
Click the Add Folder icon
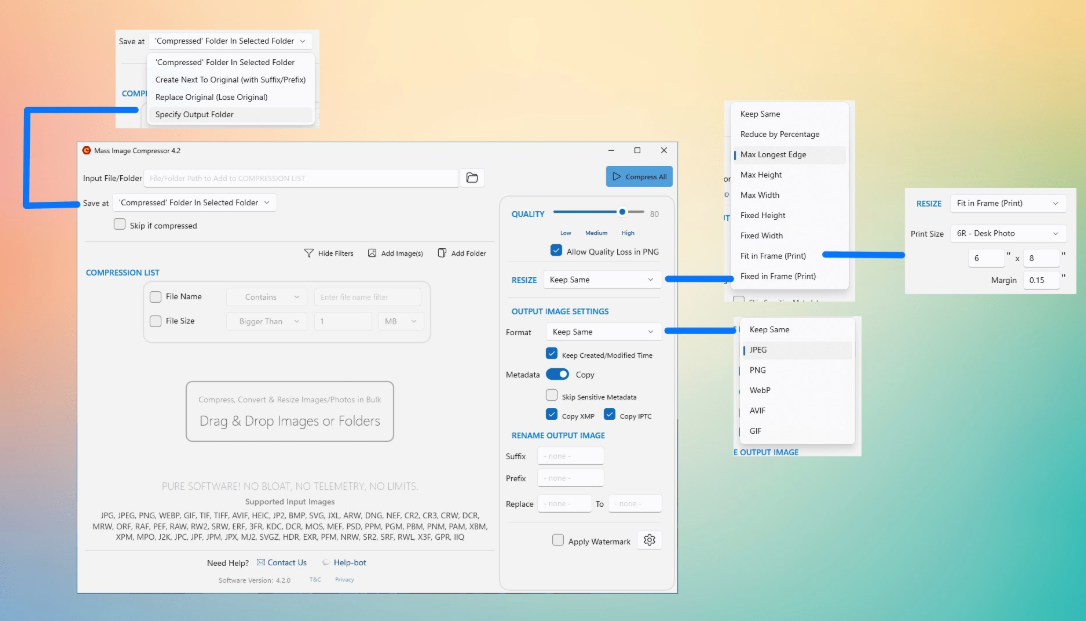(x=442, y=254)
